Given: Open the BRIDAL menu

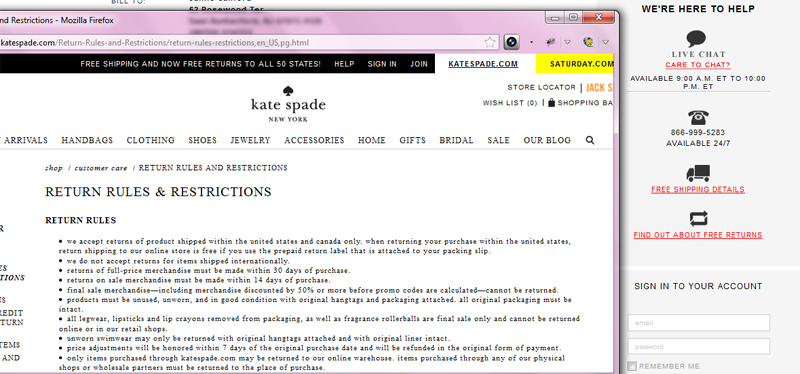Looking at the screenshot, I should click(456, 140).
